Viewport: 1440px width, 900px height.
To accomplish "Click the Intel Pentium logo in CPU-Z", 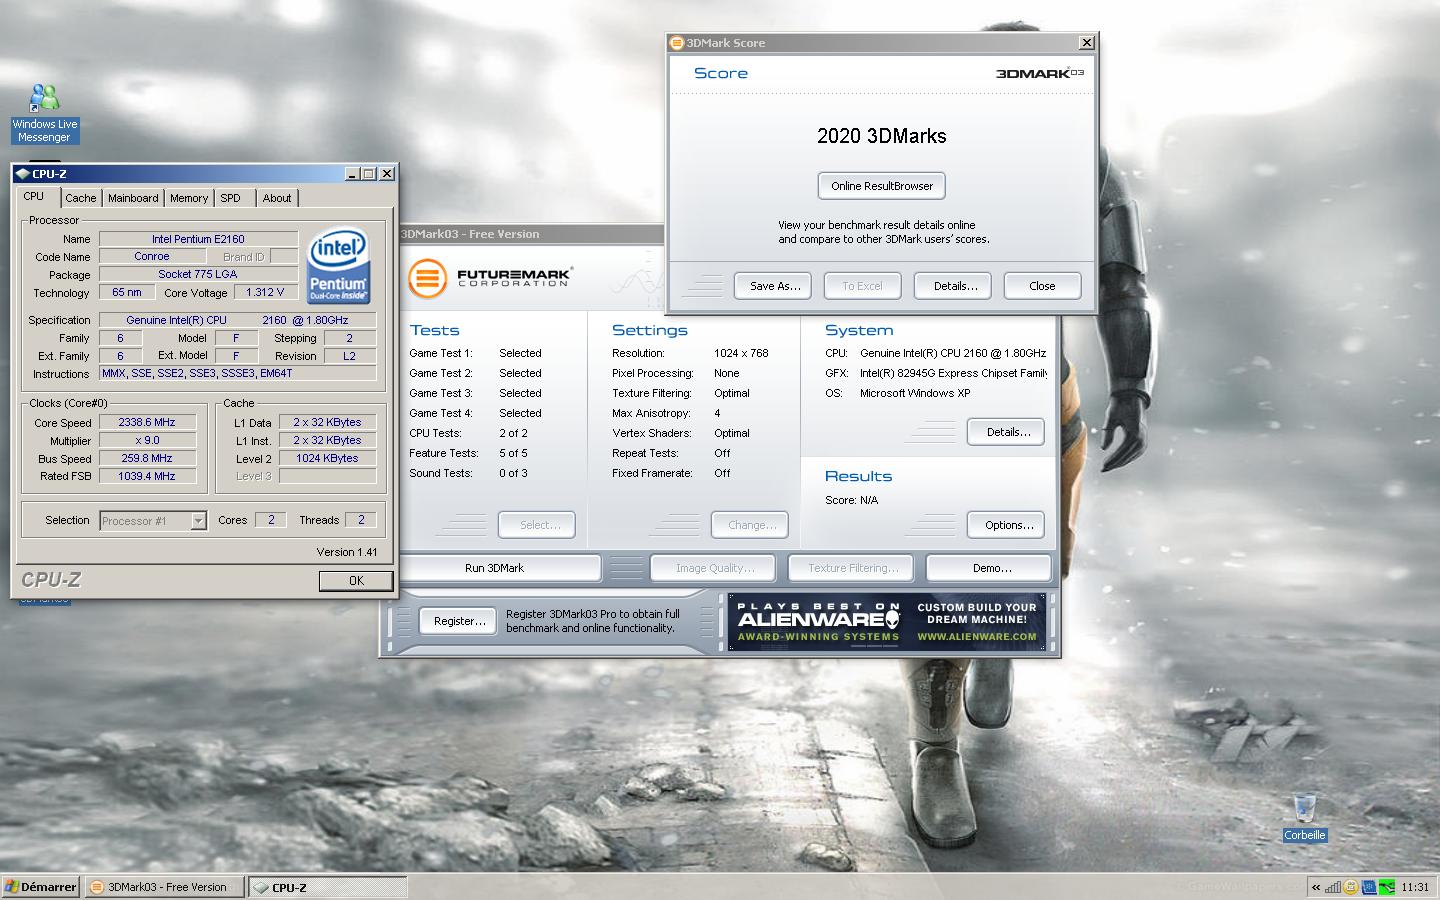I will [x=338, y=265].
